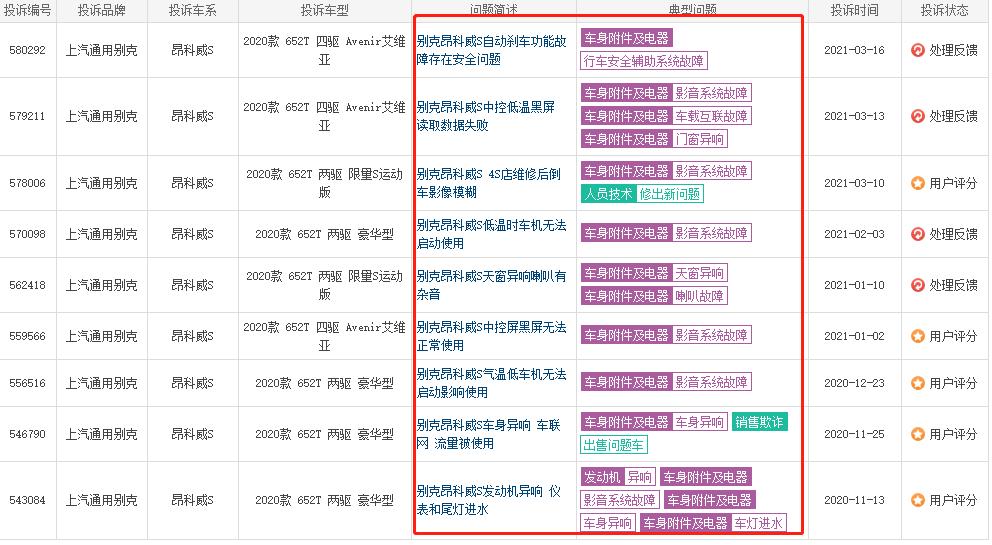Click 投诉车型 column header

[324, 10]
